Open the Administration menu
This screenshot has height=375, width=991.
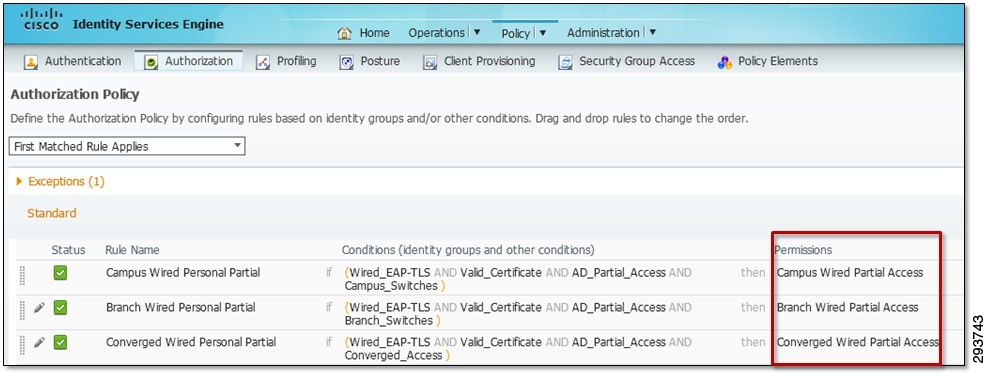coord(604,33)
